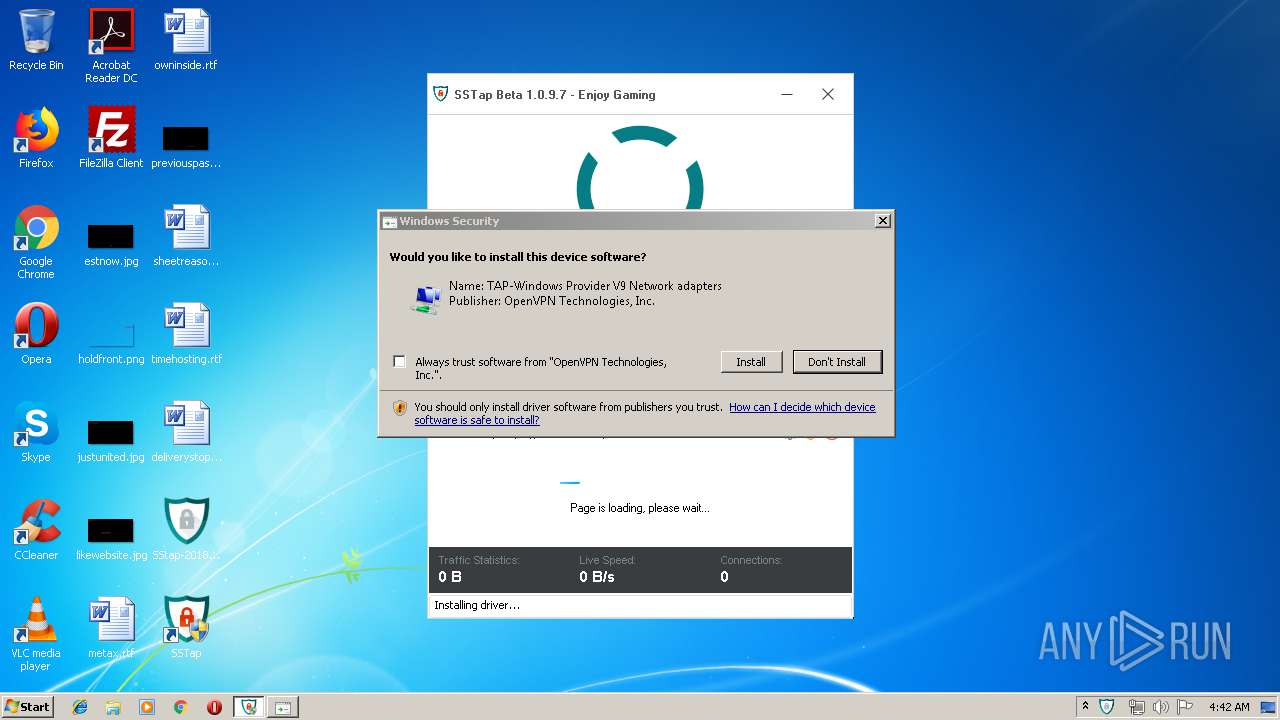The image size is (1280, 720).
Task: Select the sheetreaso... document
Action: coord(186,236)
